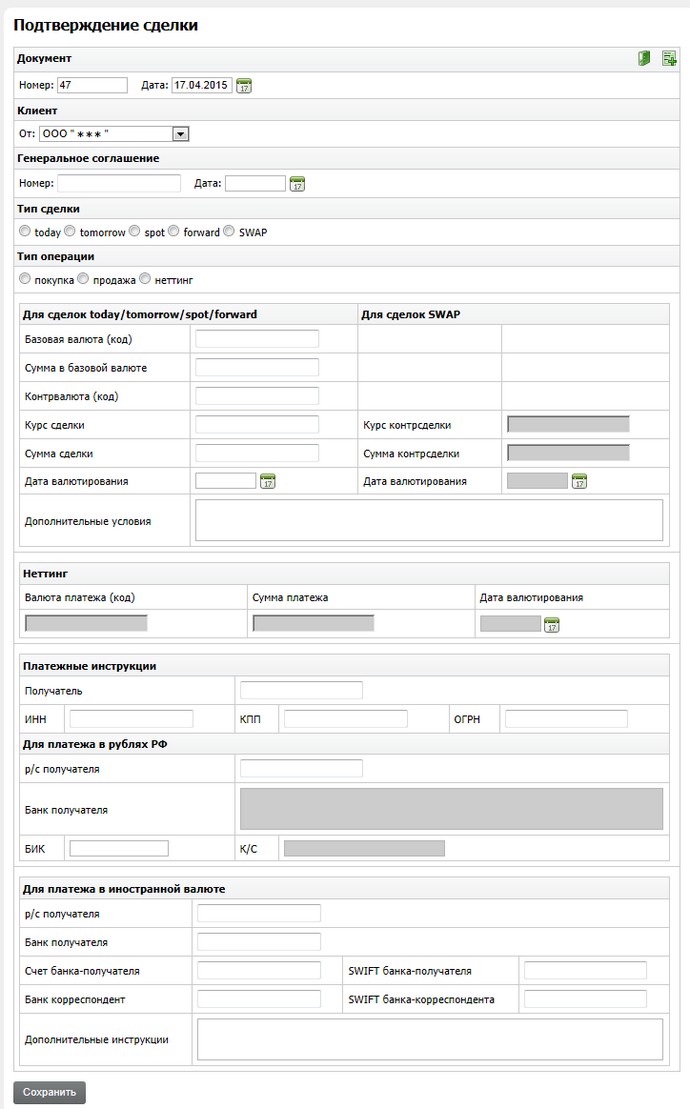Click the БИК input field
The height and width of the screenshot is (1109, 690).
[x=119, y=848]
